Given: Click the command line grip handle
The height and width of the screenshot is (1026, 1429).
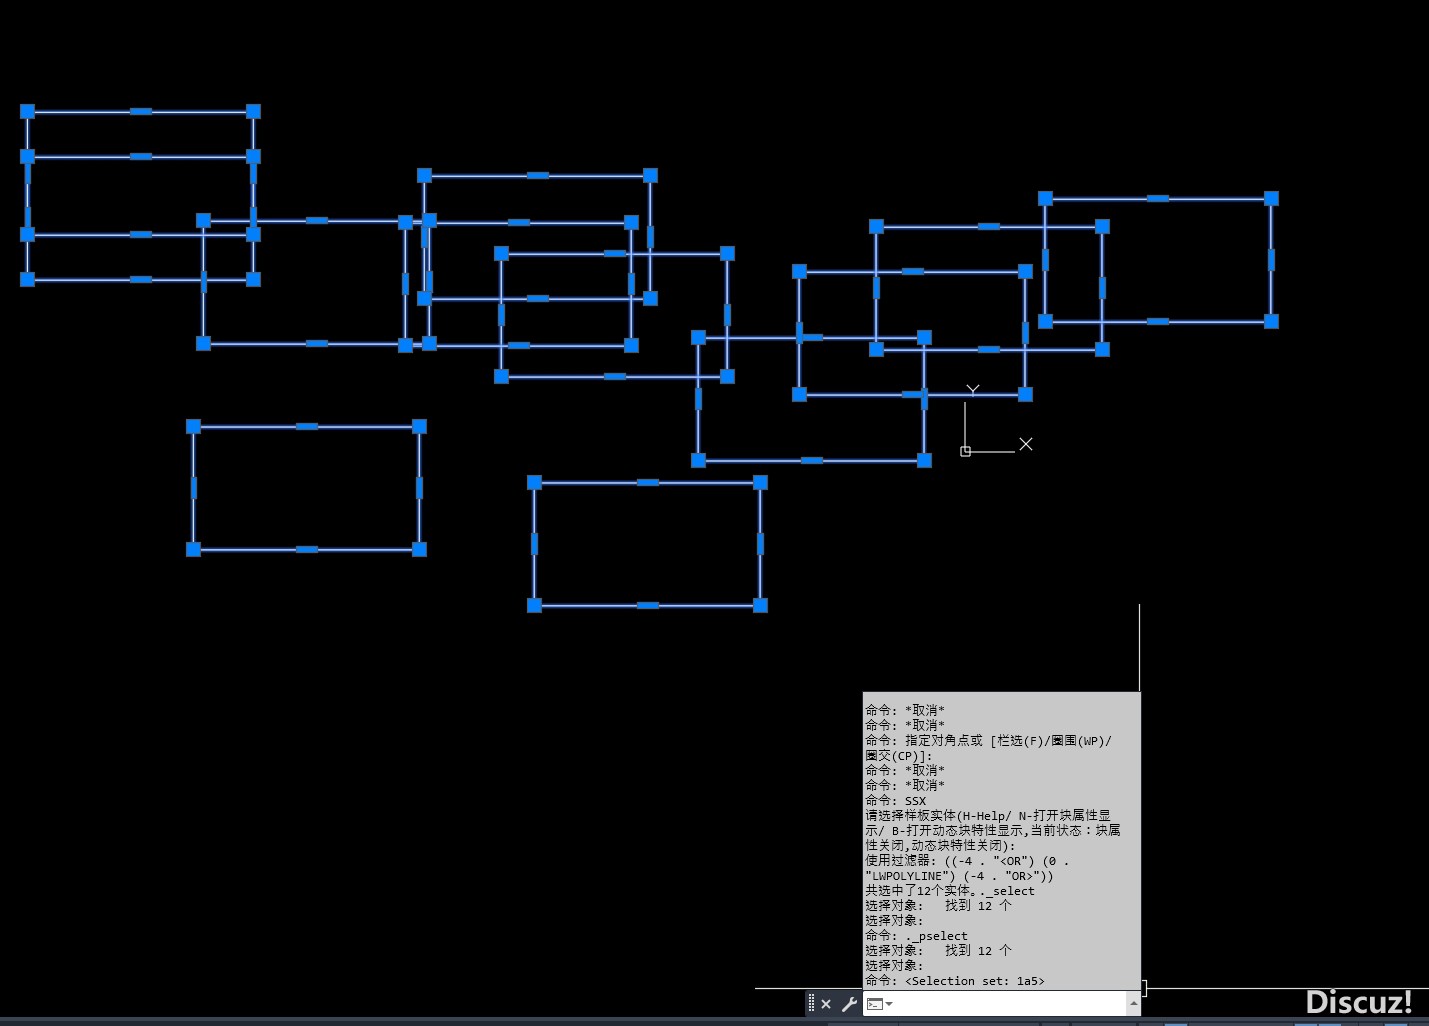Looking at the screenshot, I should click(x=811, y=1004).
